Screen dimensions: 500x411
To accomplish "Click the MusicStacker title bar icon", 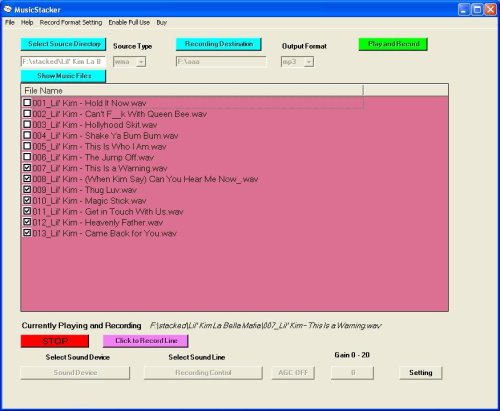I will [x=8, y=9].
